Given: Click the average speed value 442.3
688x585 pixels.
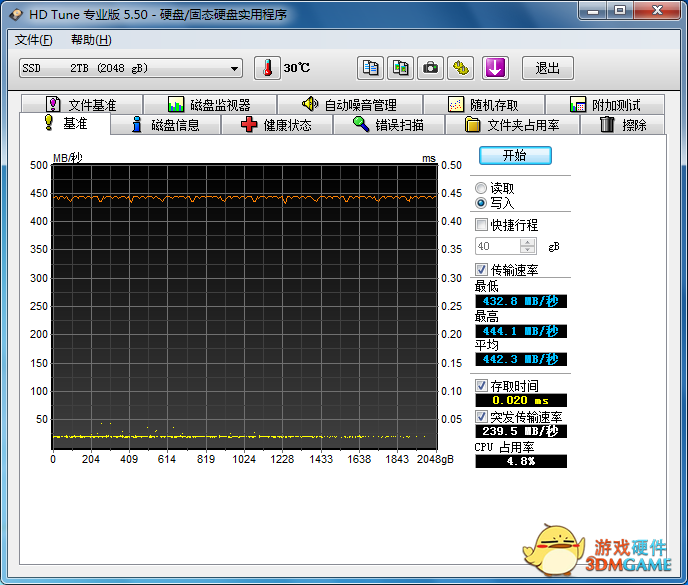Looking at the screenshot, I should [521, 359].
